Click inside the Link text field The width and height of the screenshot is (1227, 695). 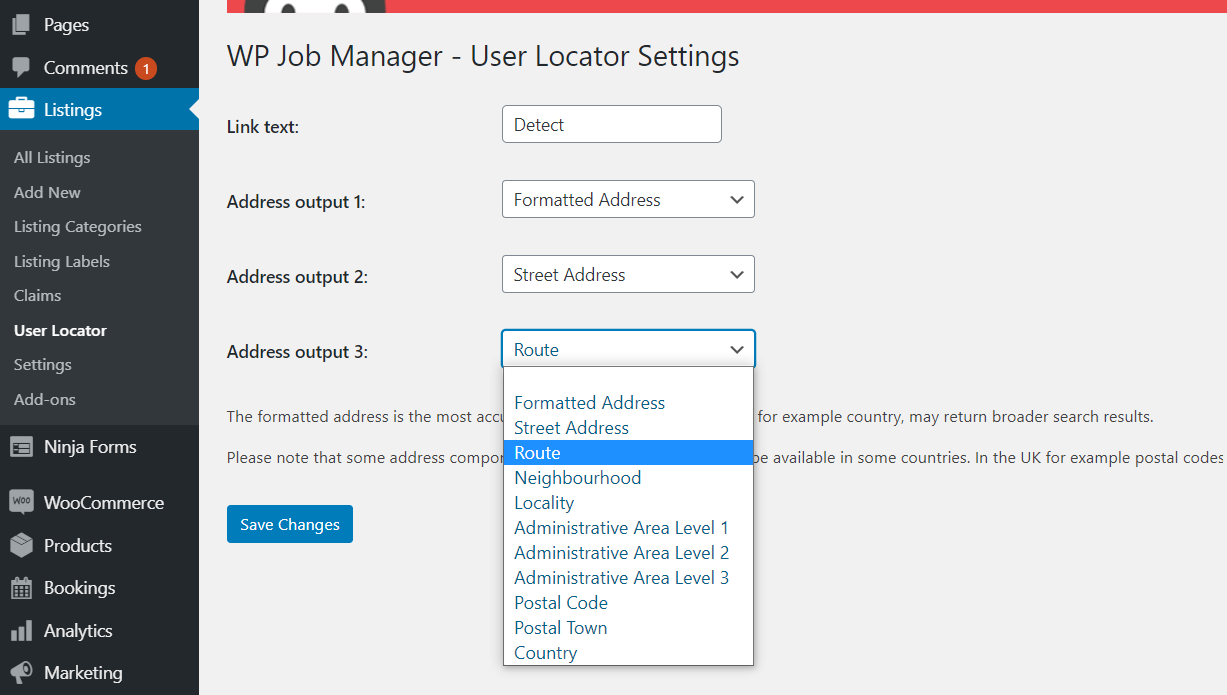[610, 123]
